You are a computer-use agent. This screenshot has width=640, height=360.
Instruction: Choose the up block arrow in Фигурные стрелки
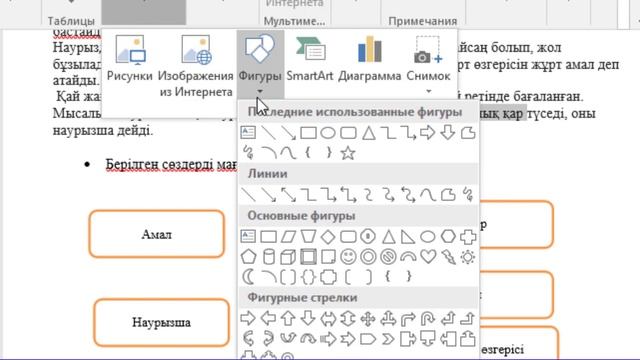(288, 318)
